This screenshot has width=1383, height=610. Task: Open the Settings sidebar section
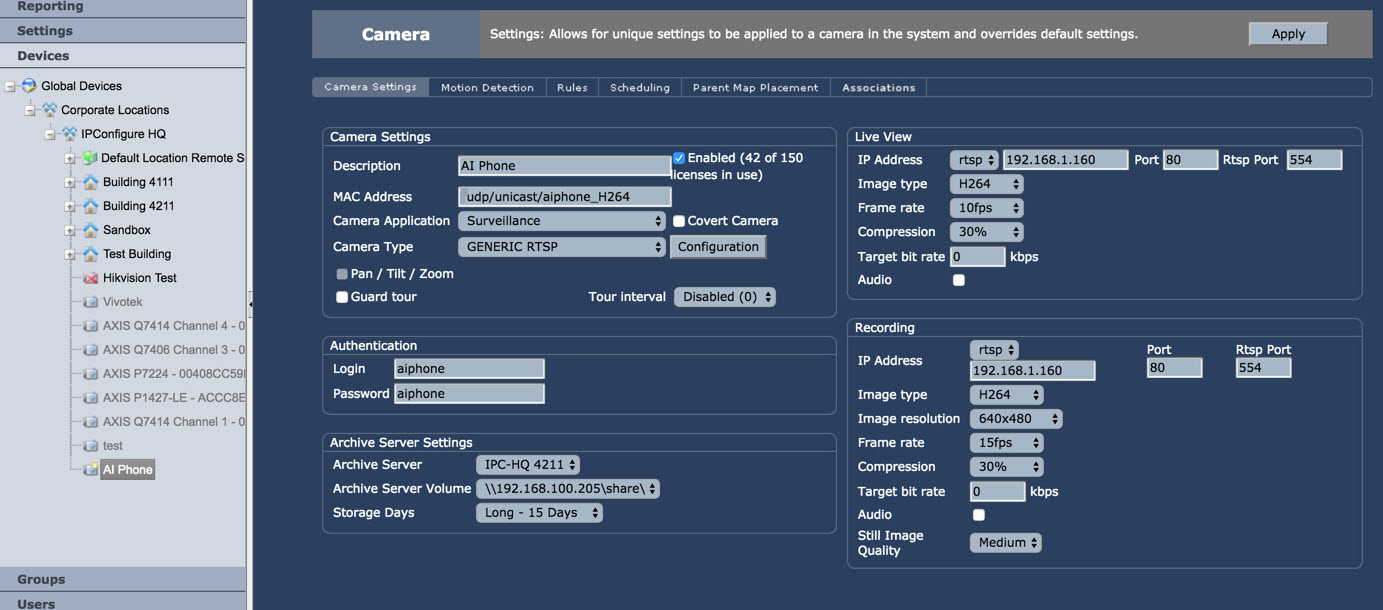123,31
